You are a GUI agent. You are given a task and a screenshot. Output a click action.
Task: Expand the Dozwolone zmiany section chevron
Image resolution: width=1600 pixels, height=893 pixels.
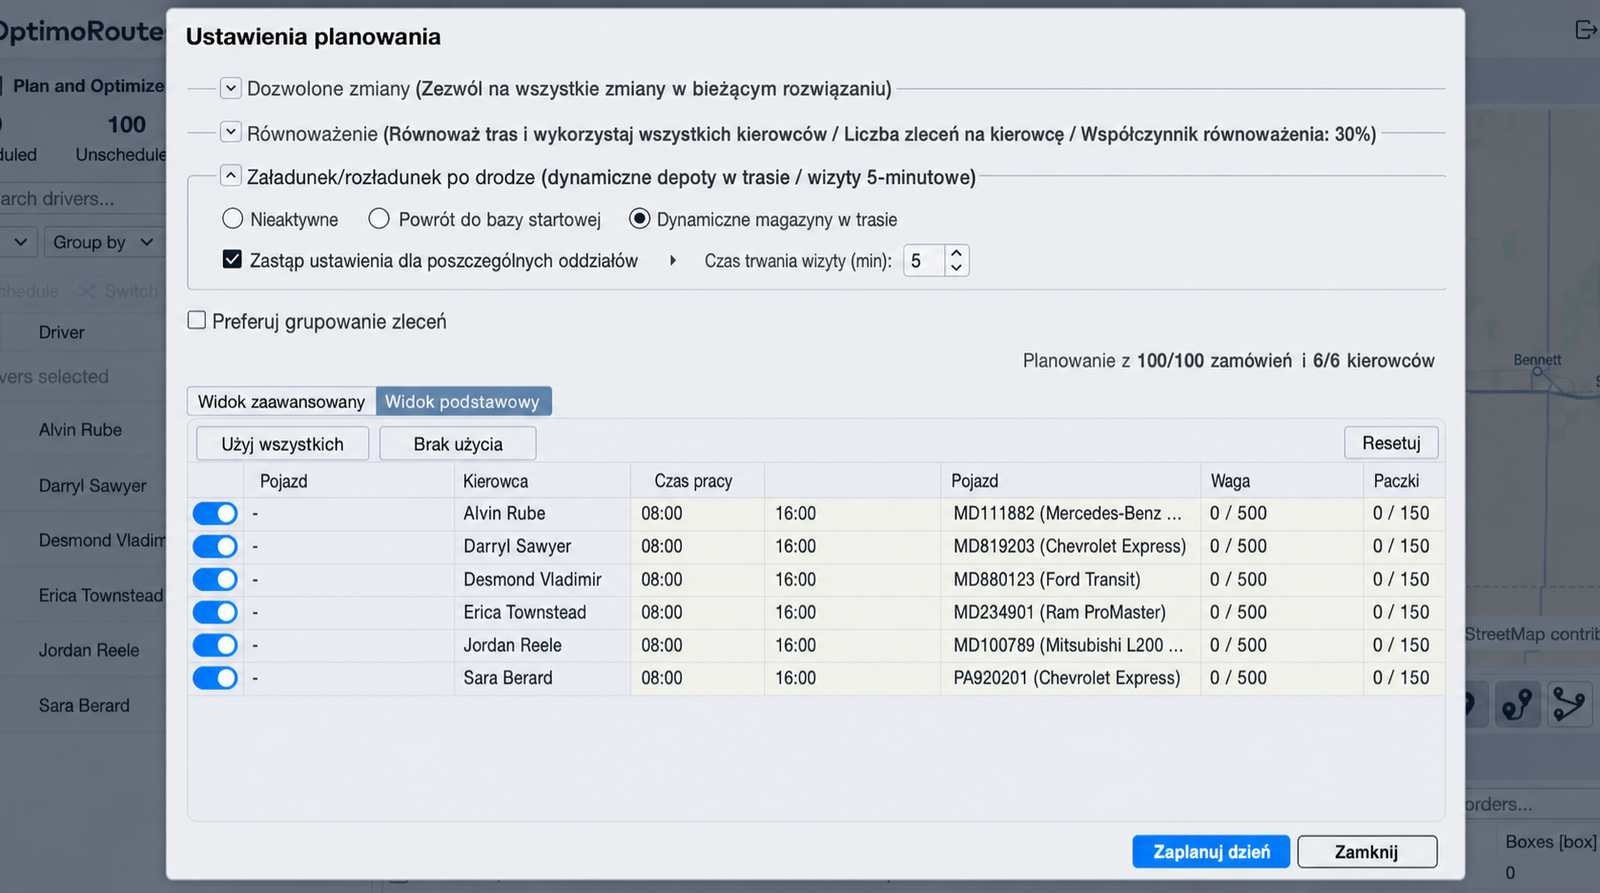(x=230, y=88)
